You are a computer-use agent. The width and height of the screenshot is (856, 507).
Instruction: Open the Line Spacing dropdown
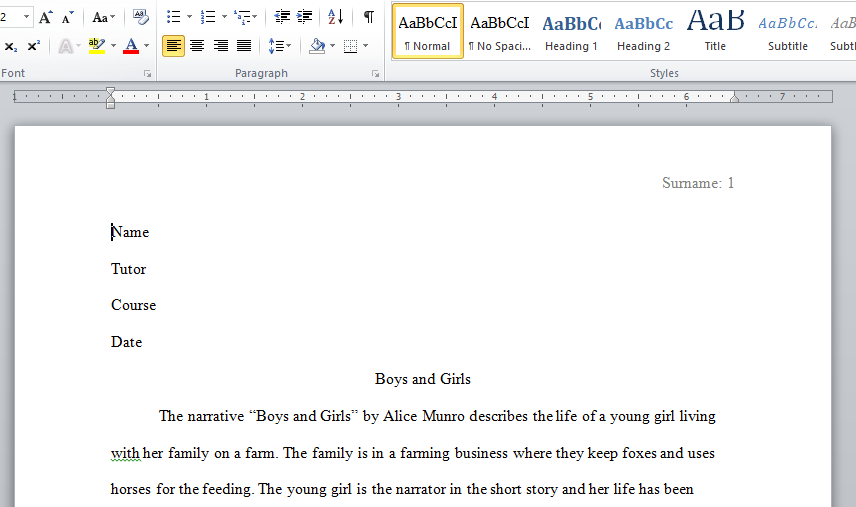[280, 46]
